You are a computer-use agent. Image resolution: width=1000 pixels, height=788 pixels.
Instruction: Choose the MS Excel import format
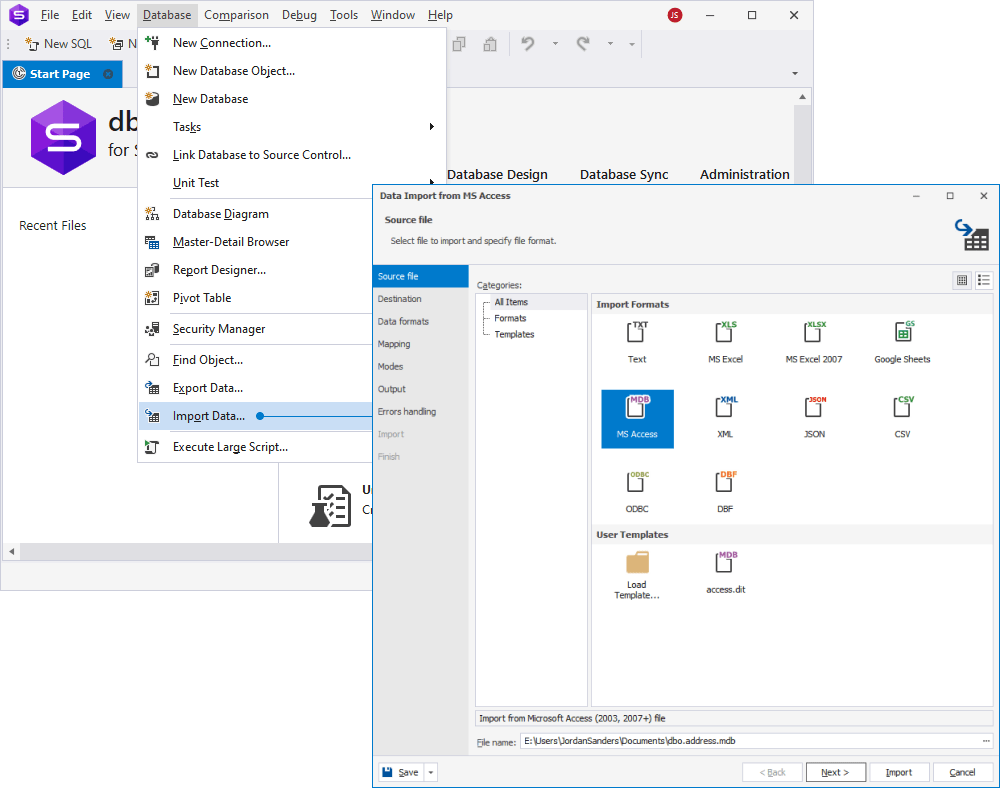coord(725,343)
